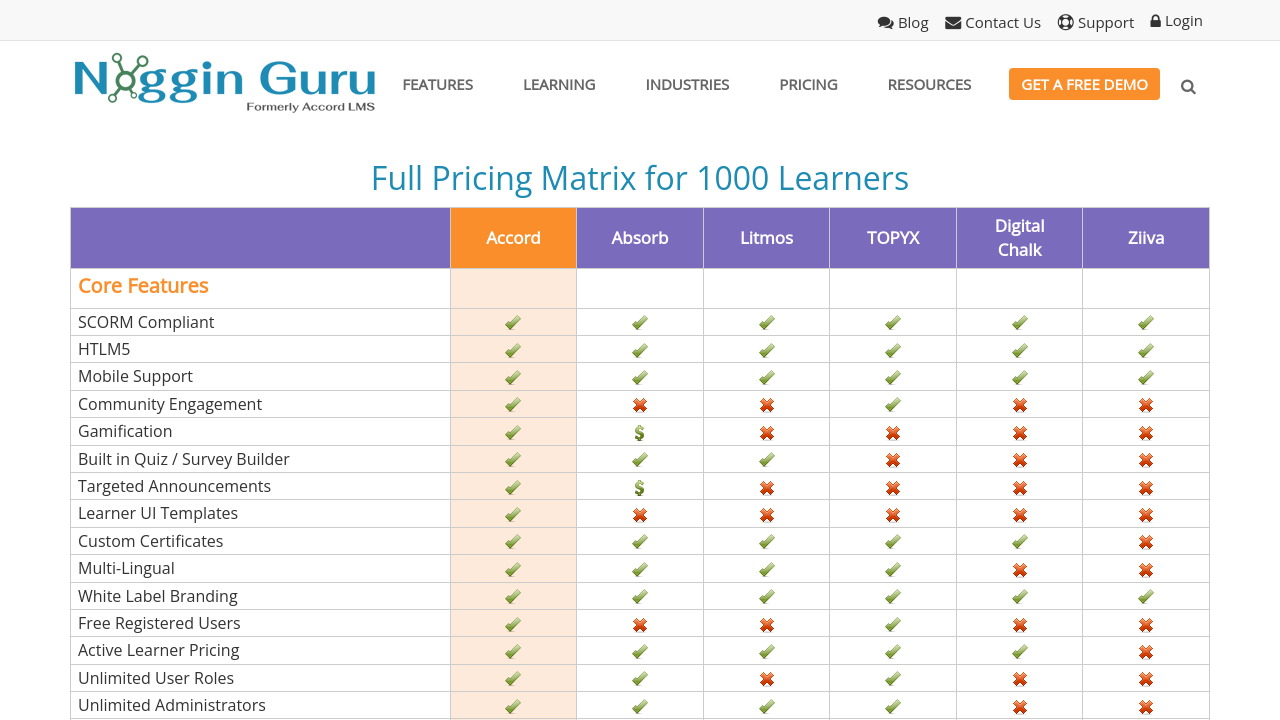Viewport: 1280px width, 720px height.
Task: Click TOPYX's checkmark for Free Registered Users
Action: coord(893,625)
